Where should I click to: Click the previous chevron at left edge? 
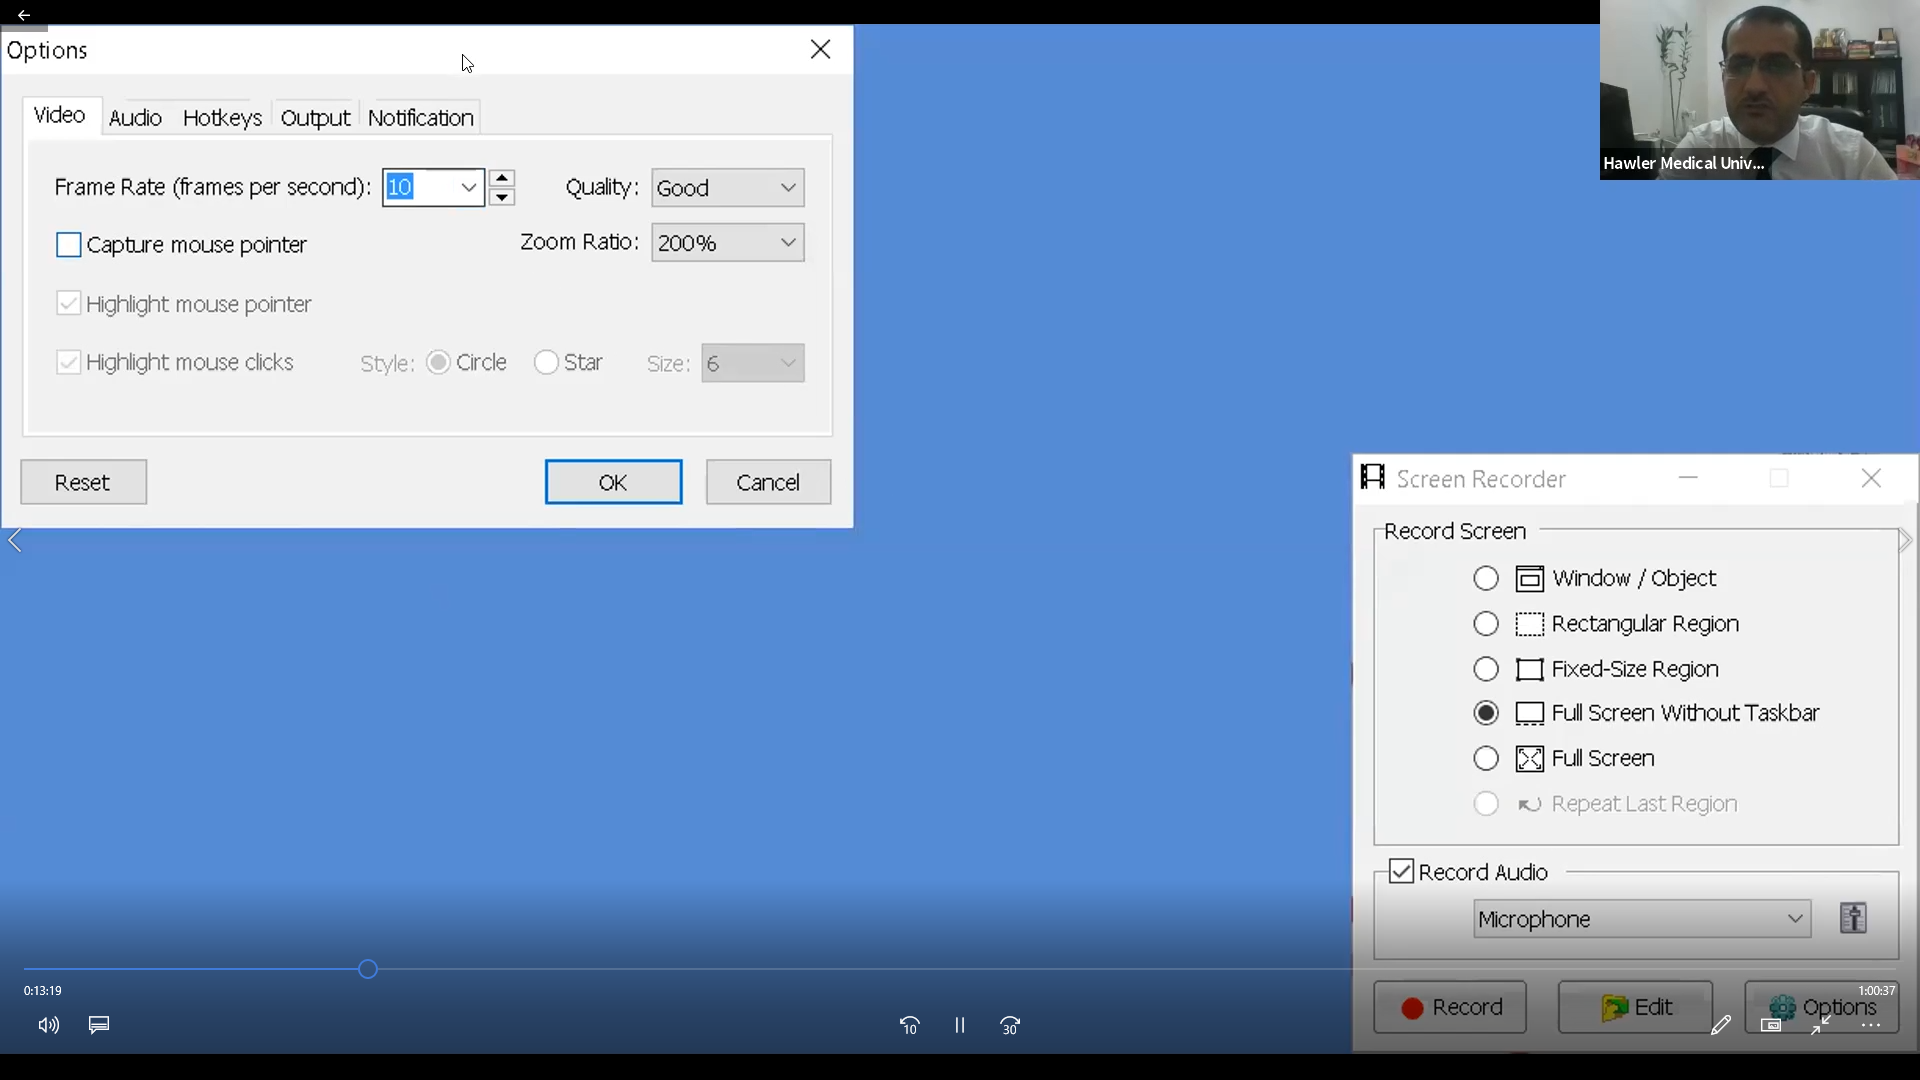point(15,541)
